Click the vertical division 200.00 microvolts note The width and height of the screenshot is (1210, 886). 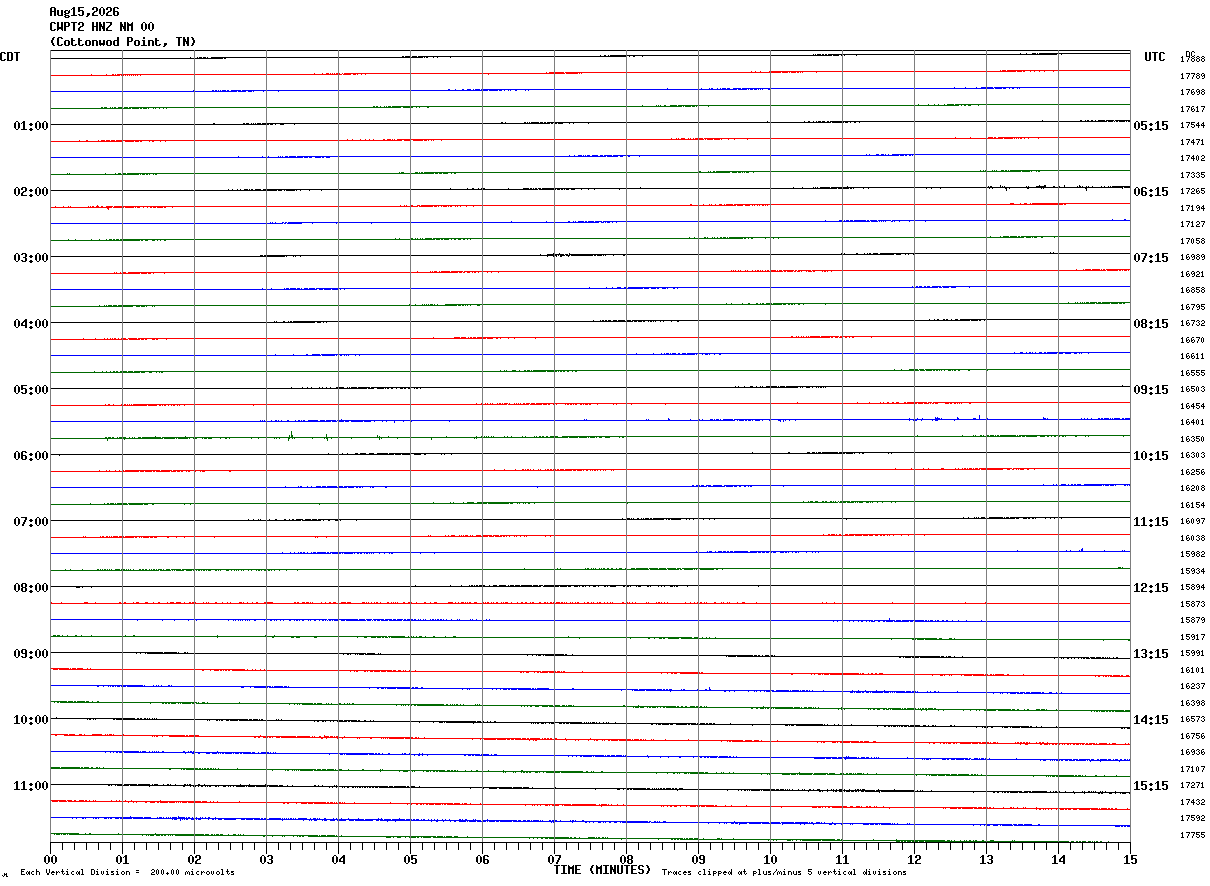[127, 872]
